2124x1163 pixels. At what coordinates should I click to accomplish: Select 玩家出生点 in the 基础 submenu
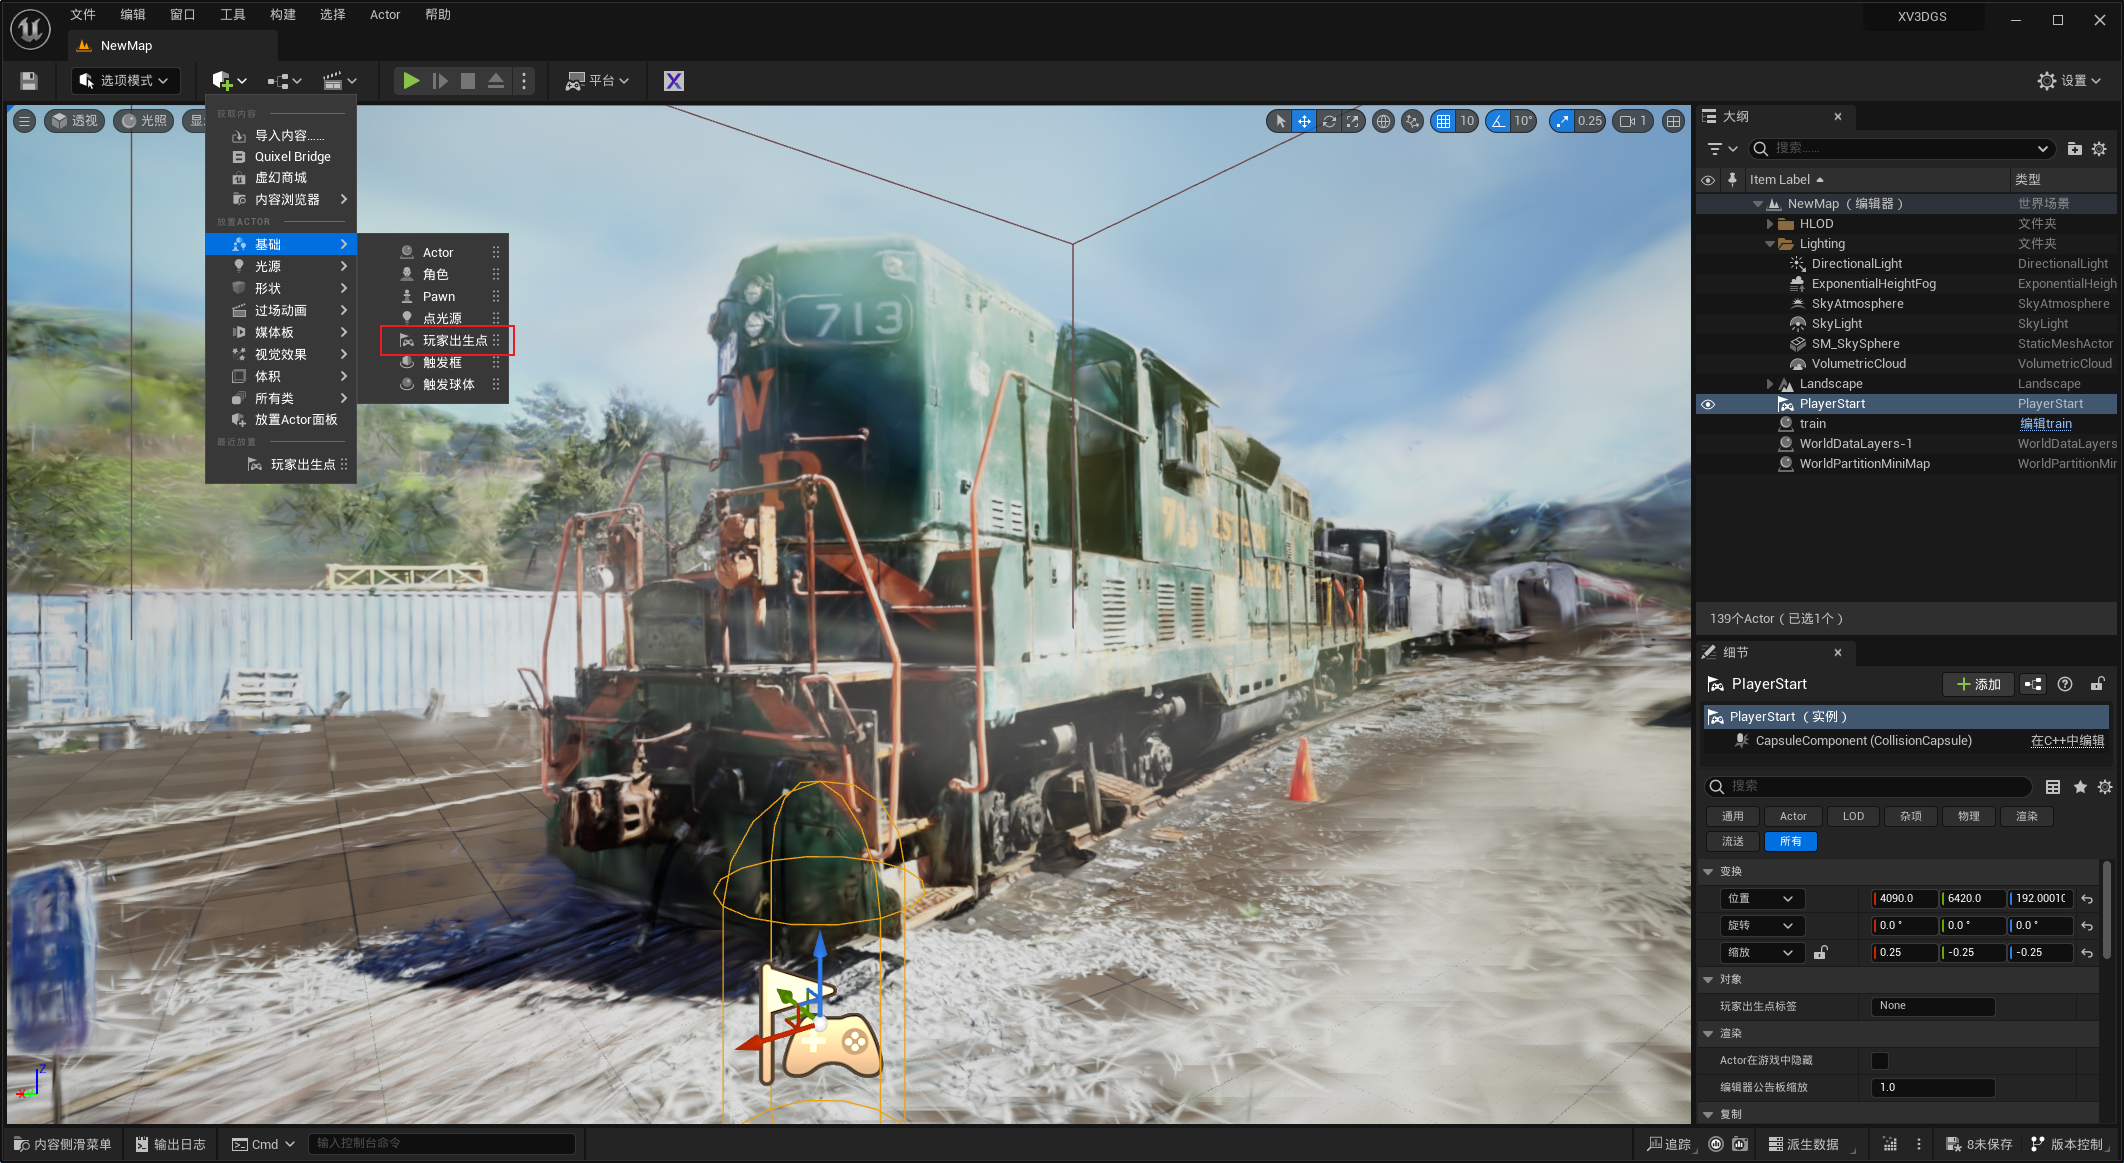tap(447, 341)
